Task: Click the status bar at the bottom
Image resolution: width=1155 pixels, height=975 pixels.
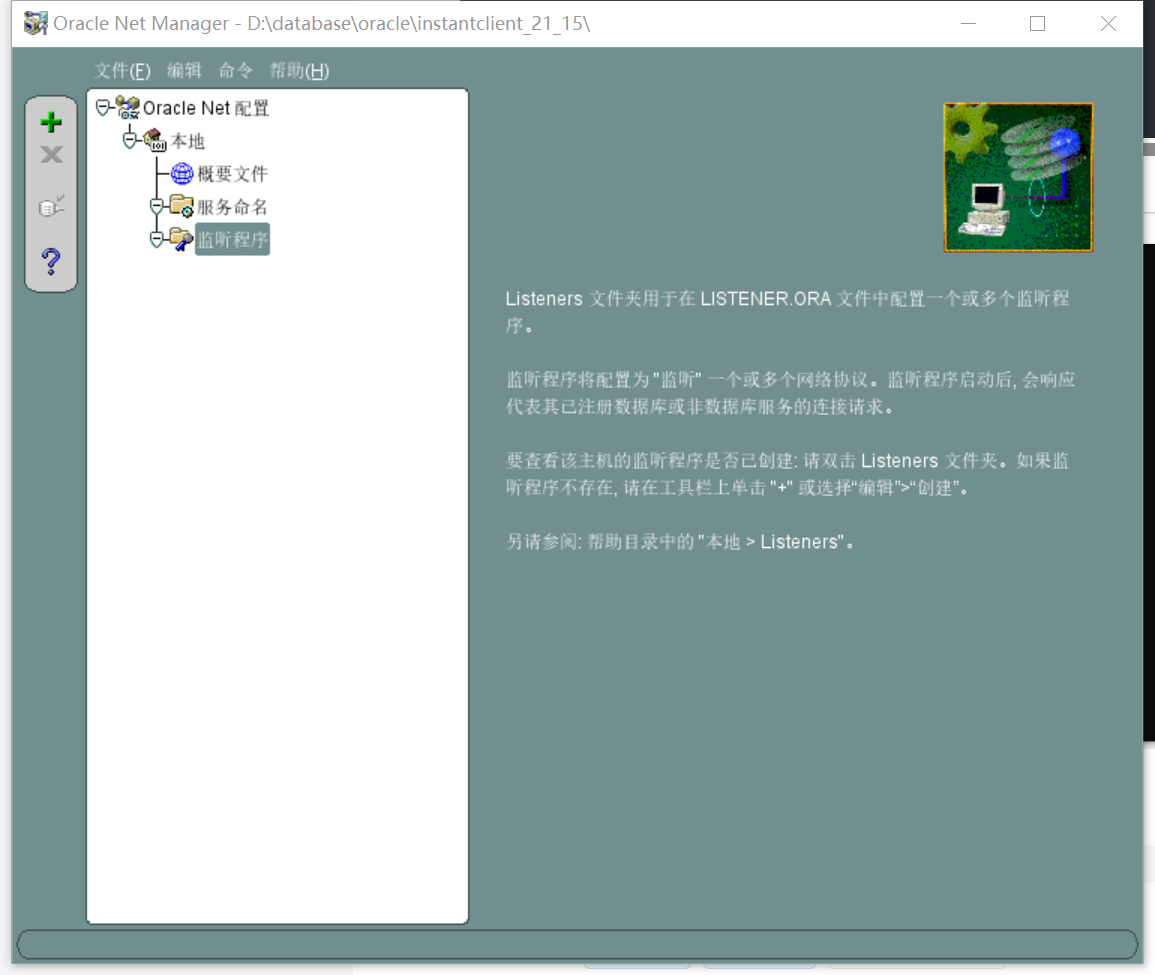Action: coord(578,945)
